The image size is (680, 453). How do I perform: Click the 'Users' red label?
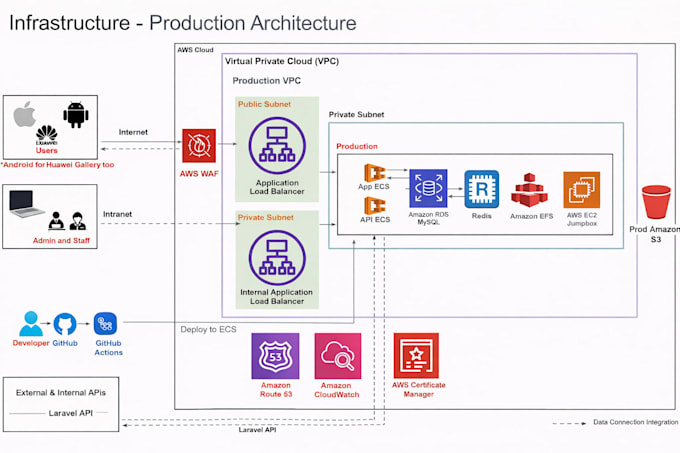[46, 150]
